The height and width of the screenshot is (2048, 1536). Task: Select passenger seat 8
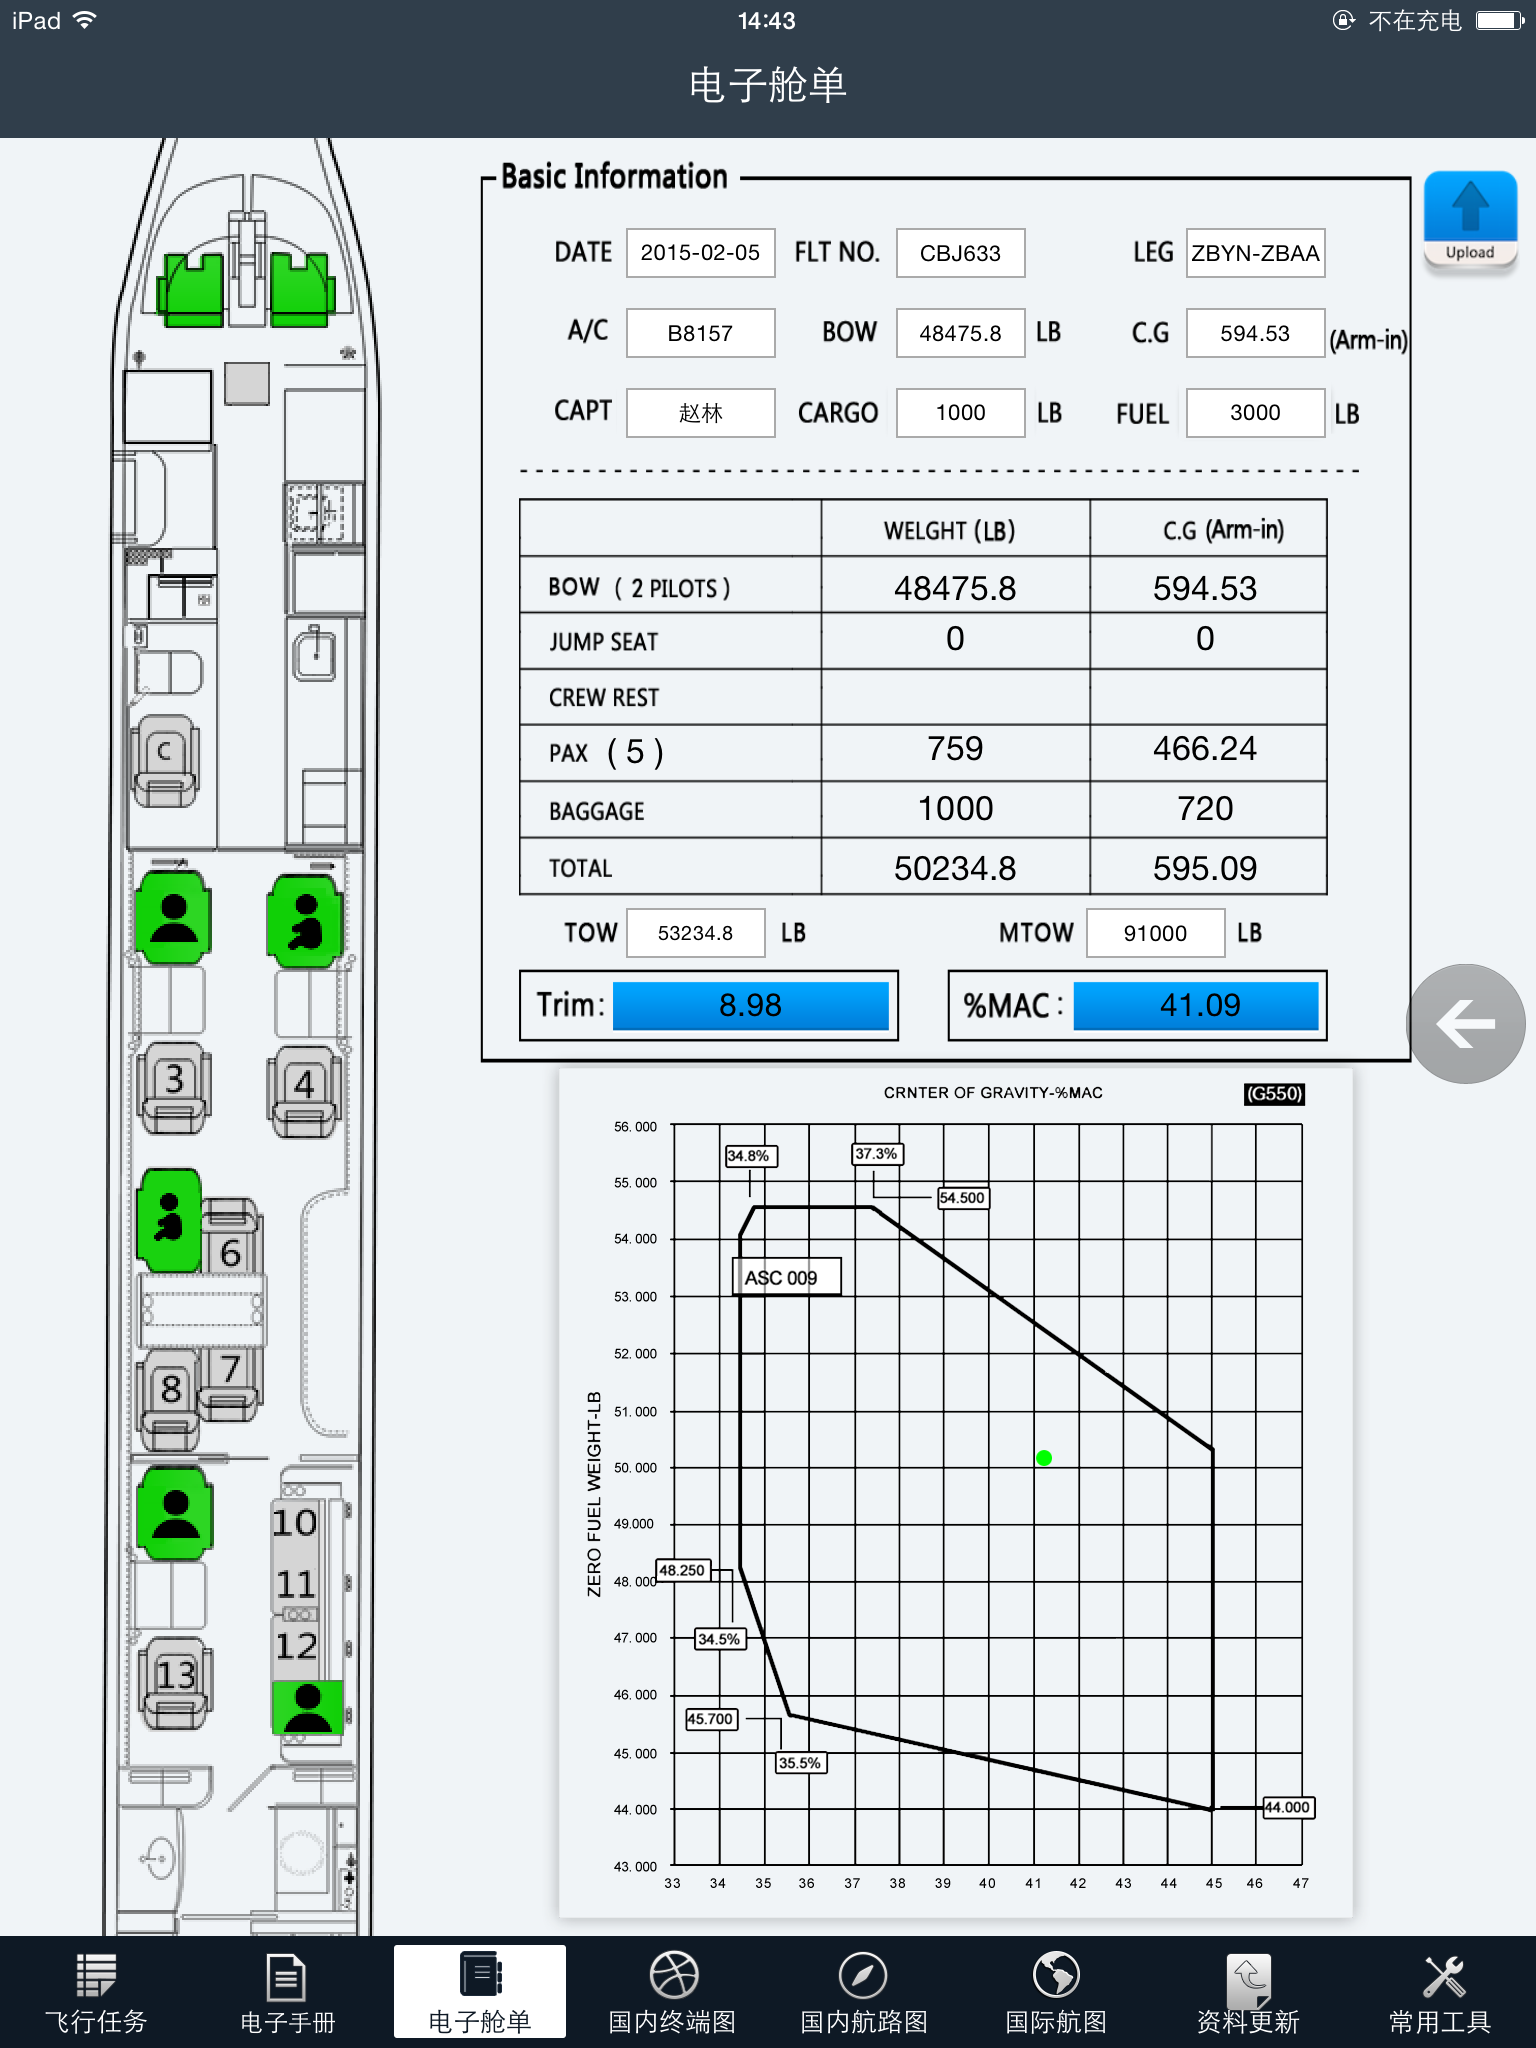click(170, 1398)
